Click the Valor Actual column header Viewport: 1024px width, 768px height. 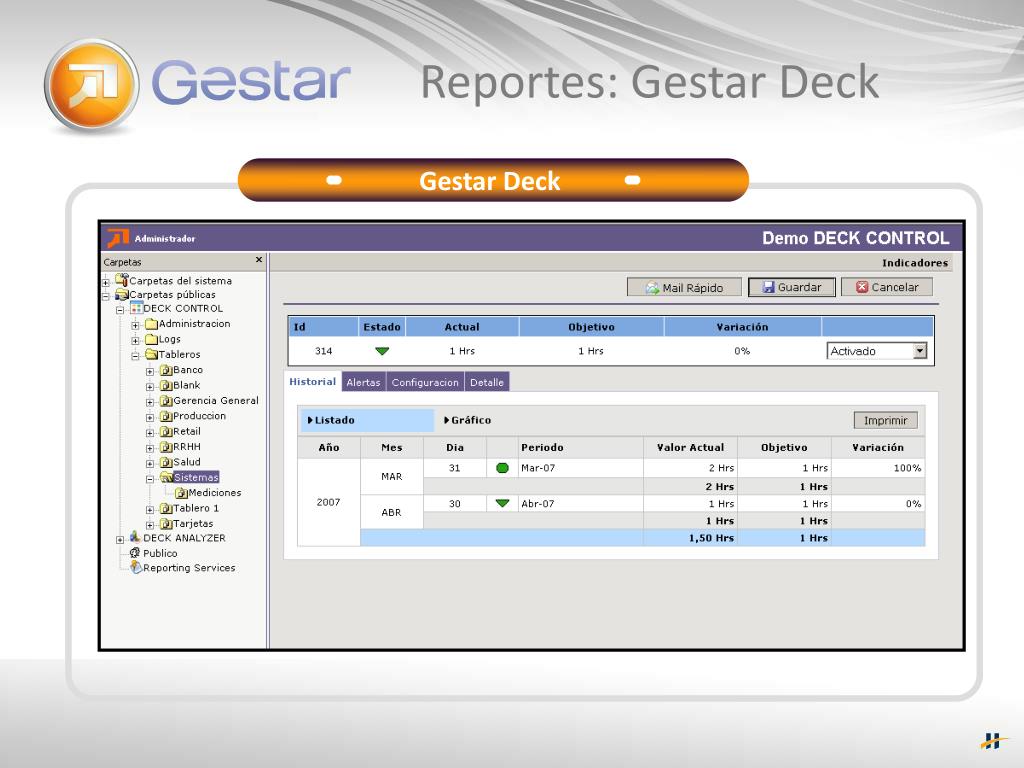pos(690,447)
